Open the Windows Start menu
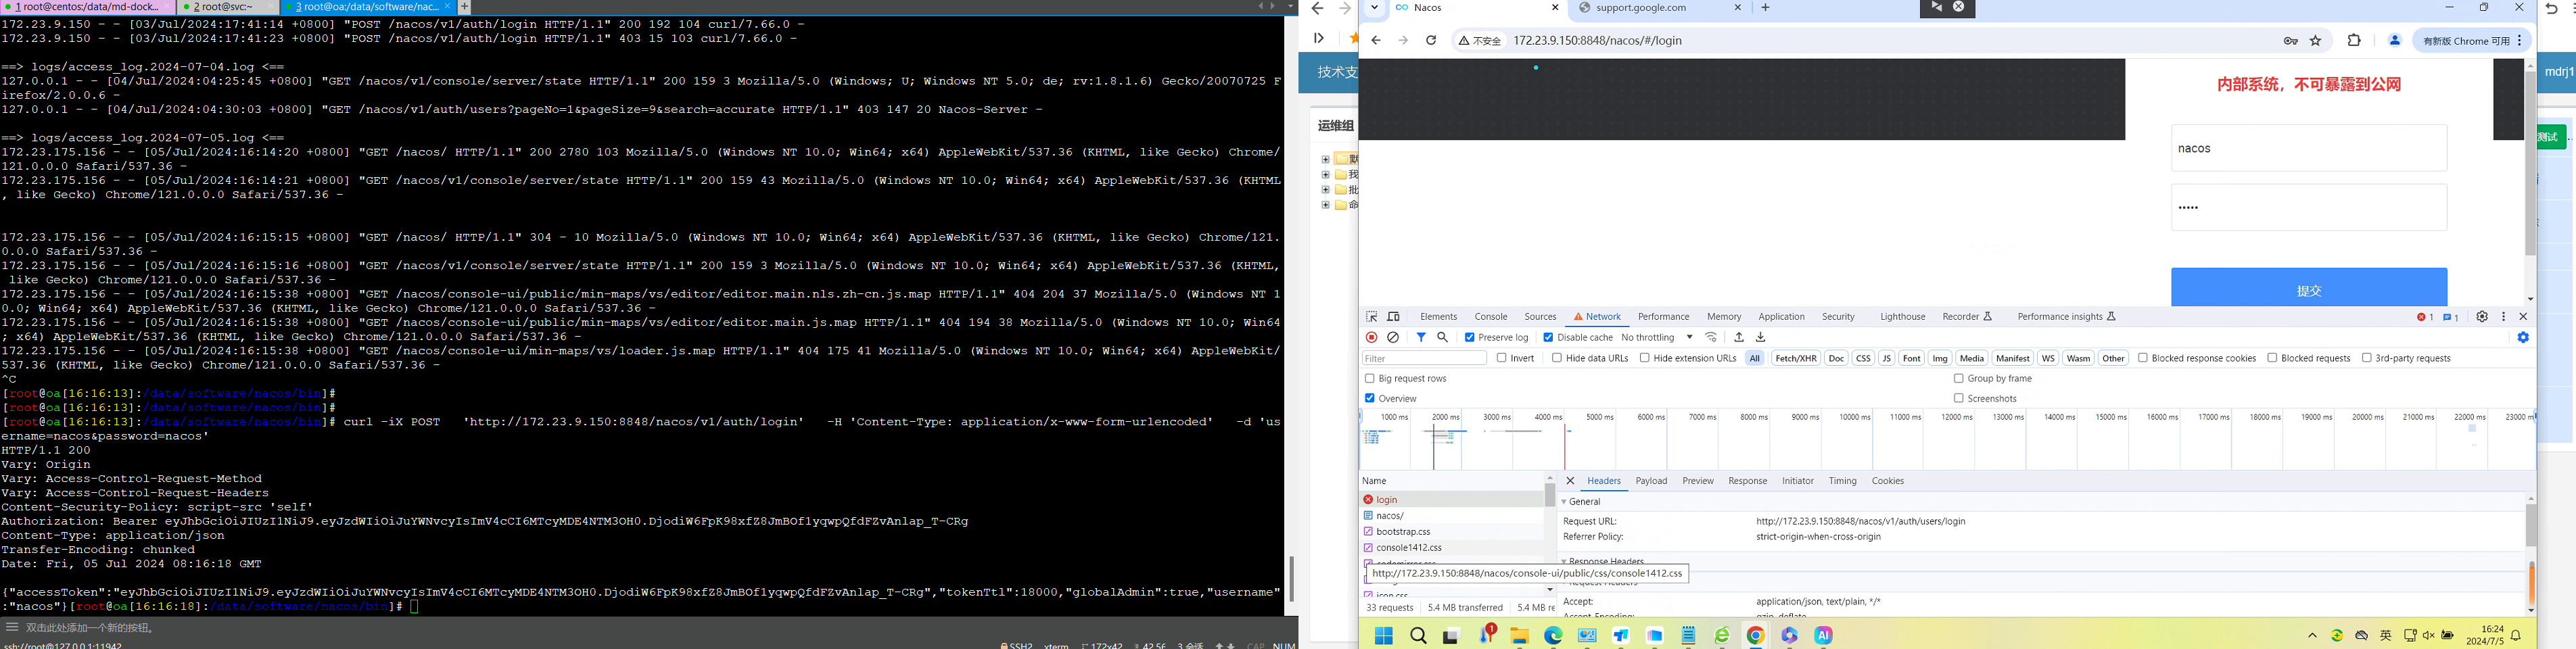This screenshot has height=649, width=2576. 1384,636
